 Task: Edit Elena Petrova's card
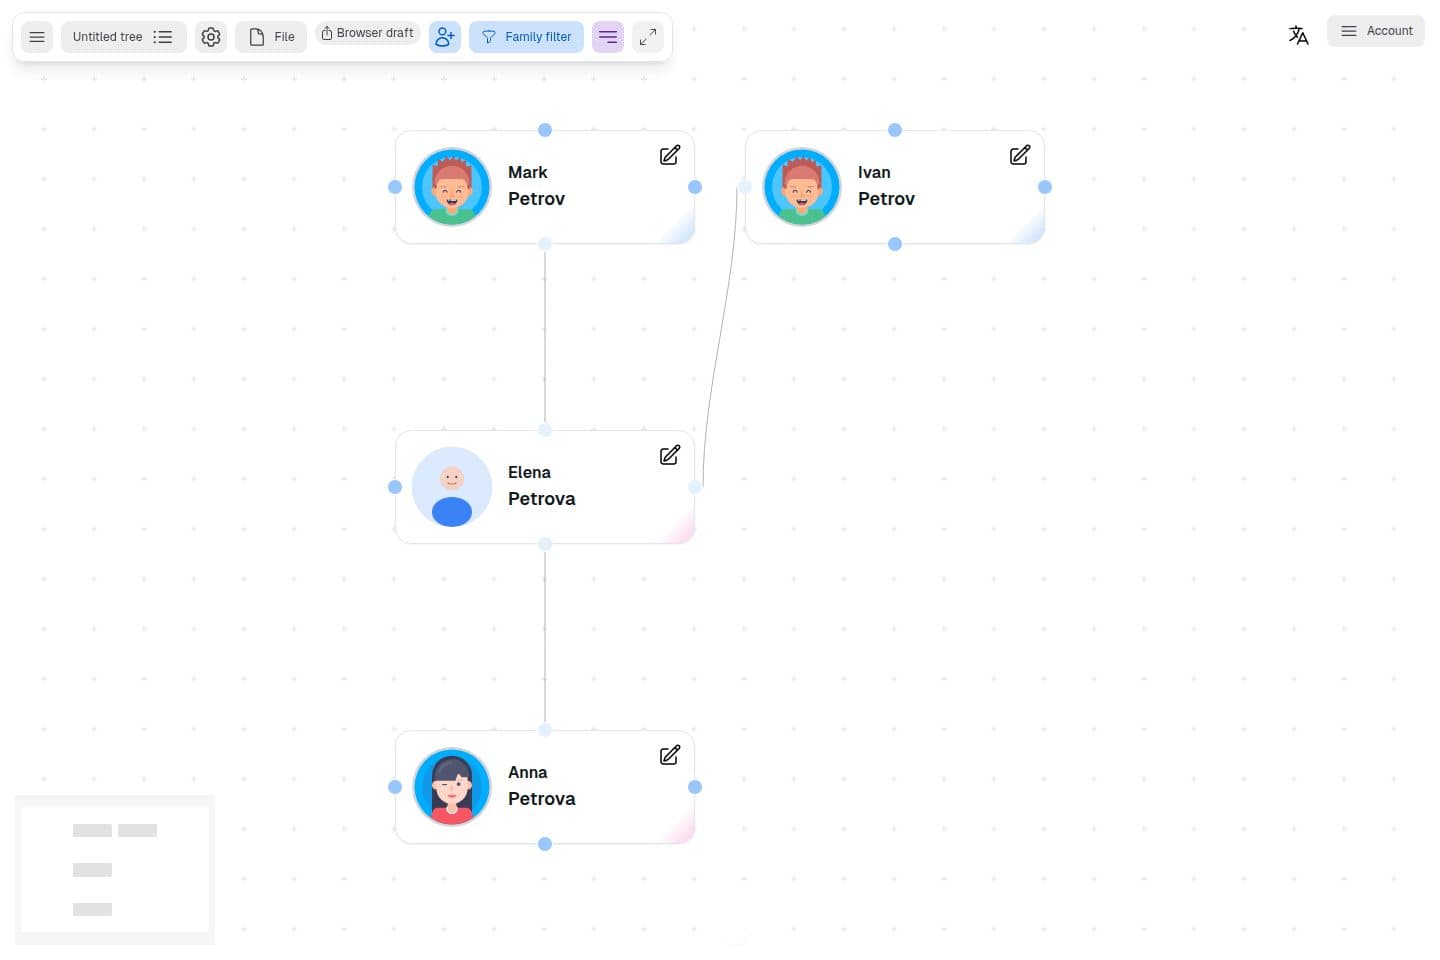point(670,455)
